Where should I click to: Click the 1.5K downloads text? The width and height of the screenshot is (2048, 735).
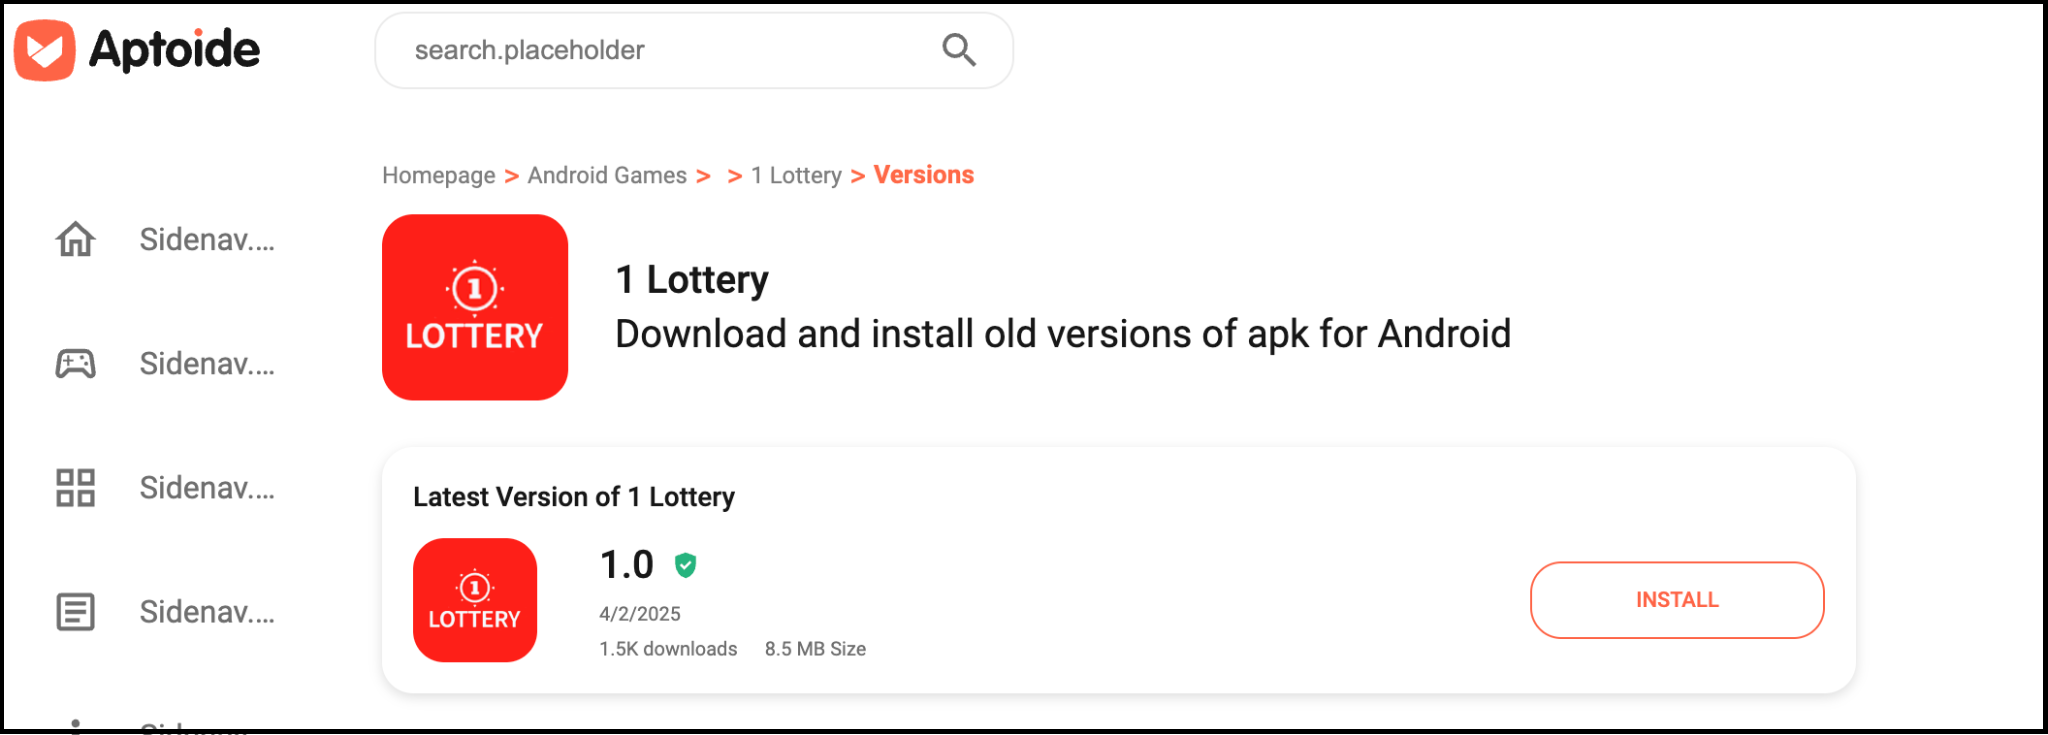pos(667,648)
